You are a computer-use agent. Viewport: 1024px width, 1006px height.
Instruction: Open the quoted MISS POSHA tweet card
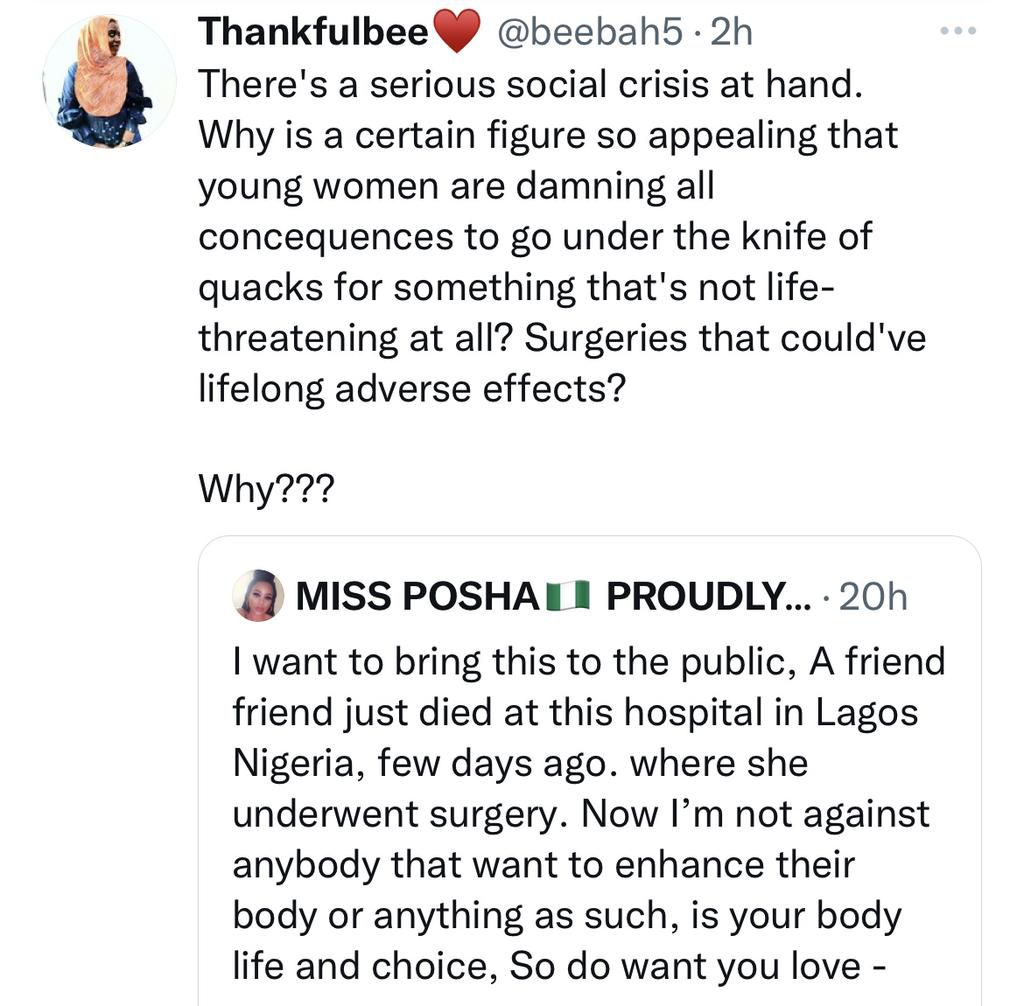click(x=592, y=770)
